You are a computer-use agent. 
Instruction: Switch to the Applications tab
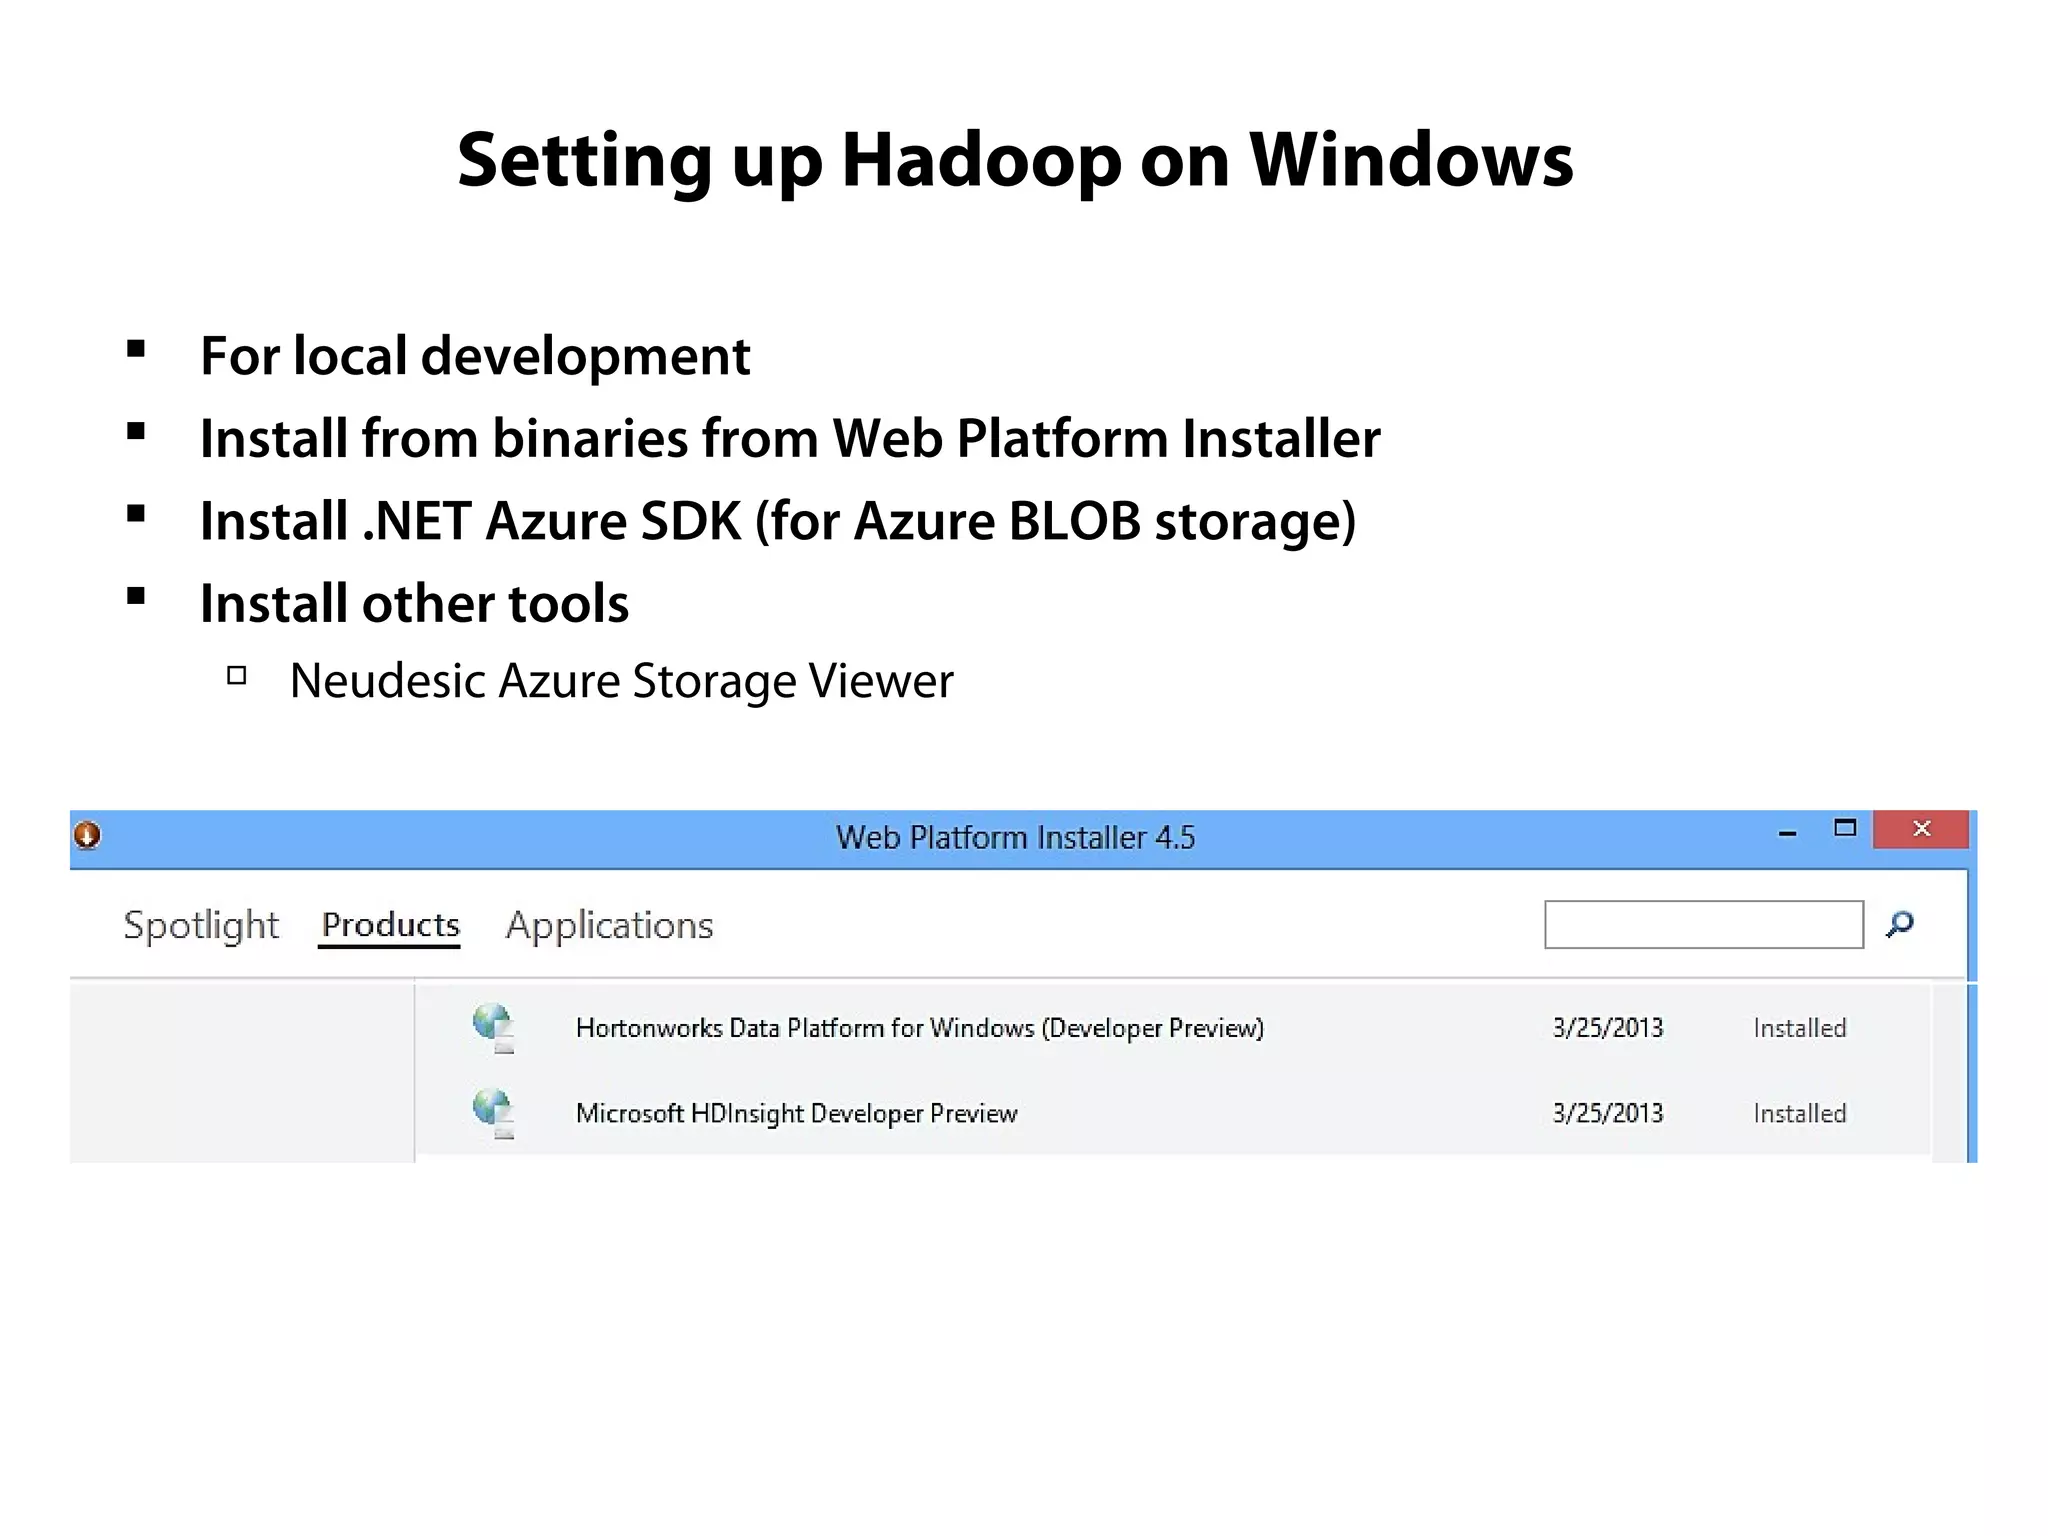click(x=609, y=926)
